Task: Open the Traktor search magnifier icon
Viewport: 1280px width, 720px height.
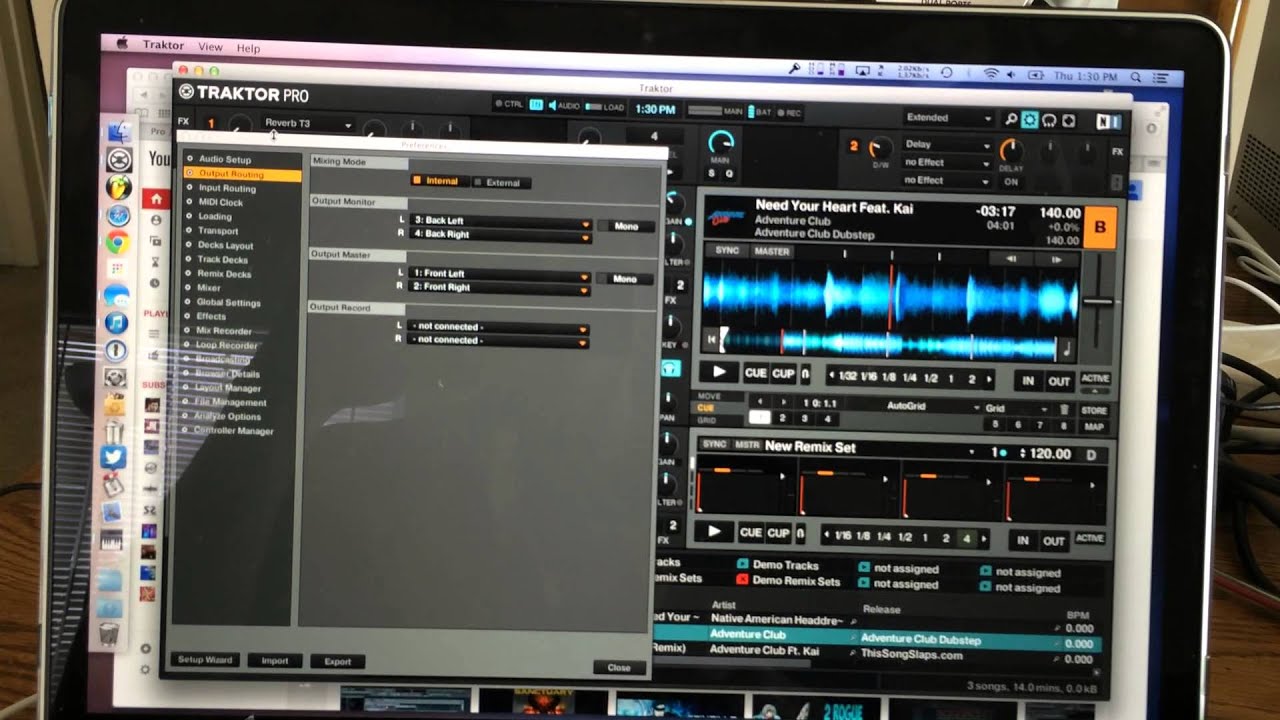Action: [x=1011, y=120]
